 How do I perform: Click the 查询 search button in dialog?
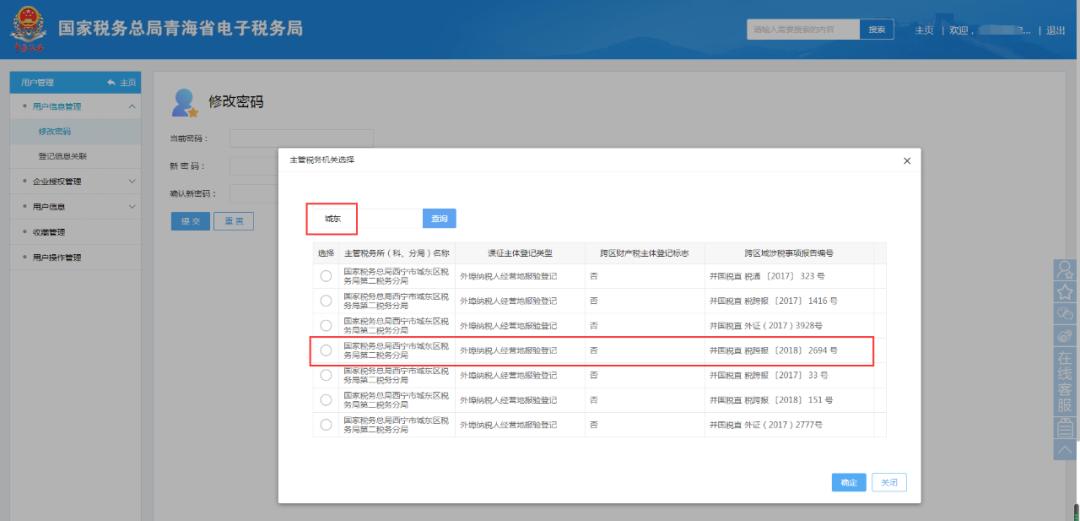439,218
